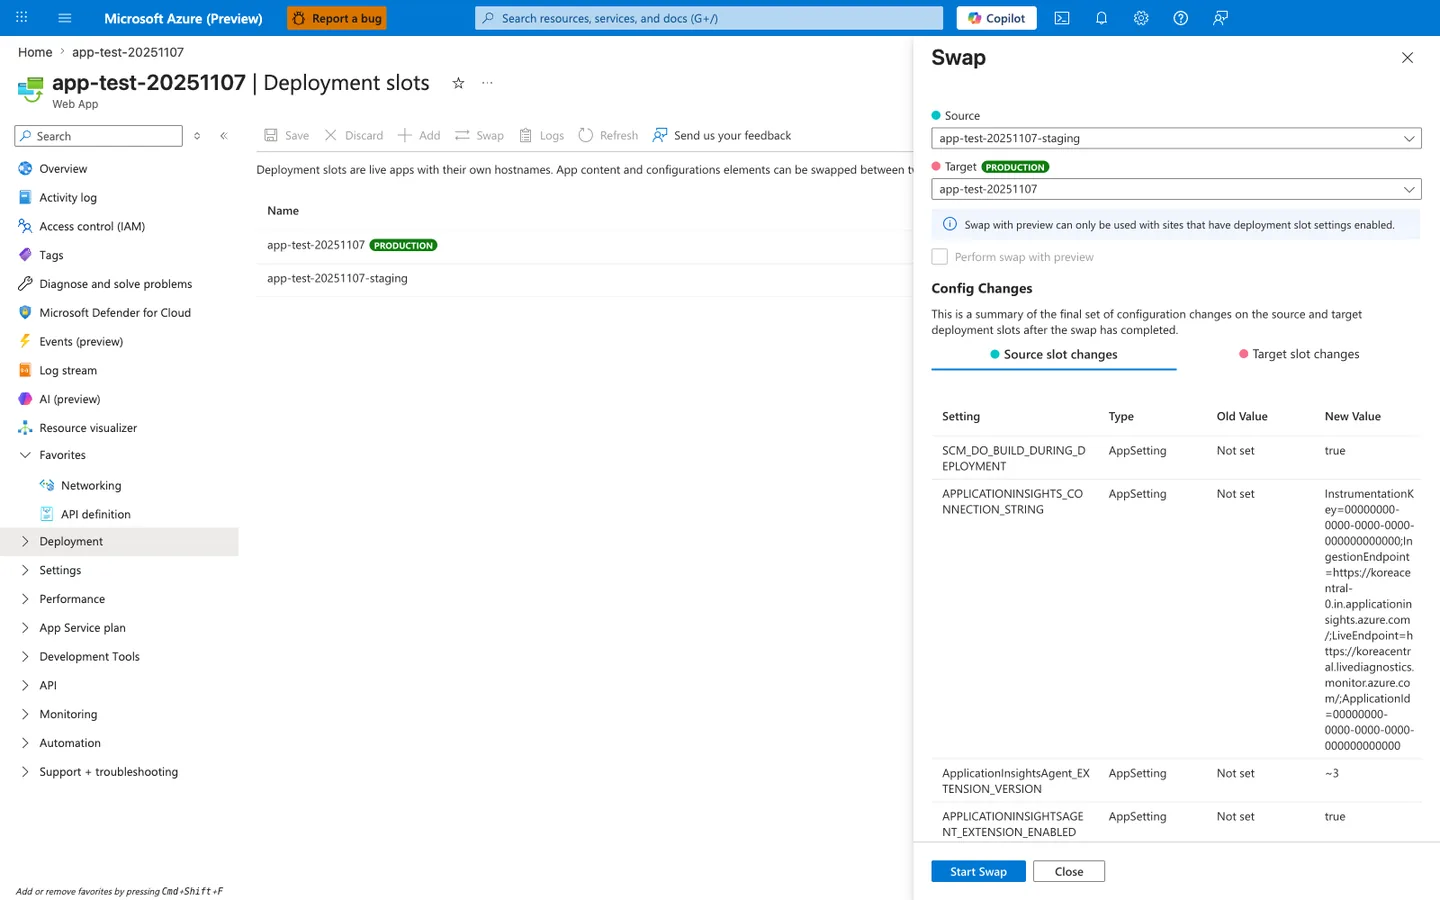Image resolution: width=1440 pixels, height=900 pixels.
Task: Expand the Monitoring menu group
Action: click(120, 714)
